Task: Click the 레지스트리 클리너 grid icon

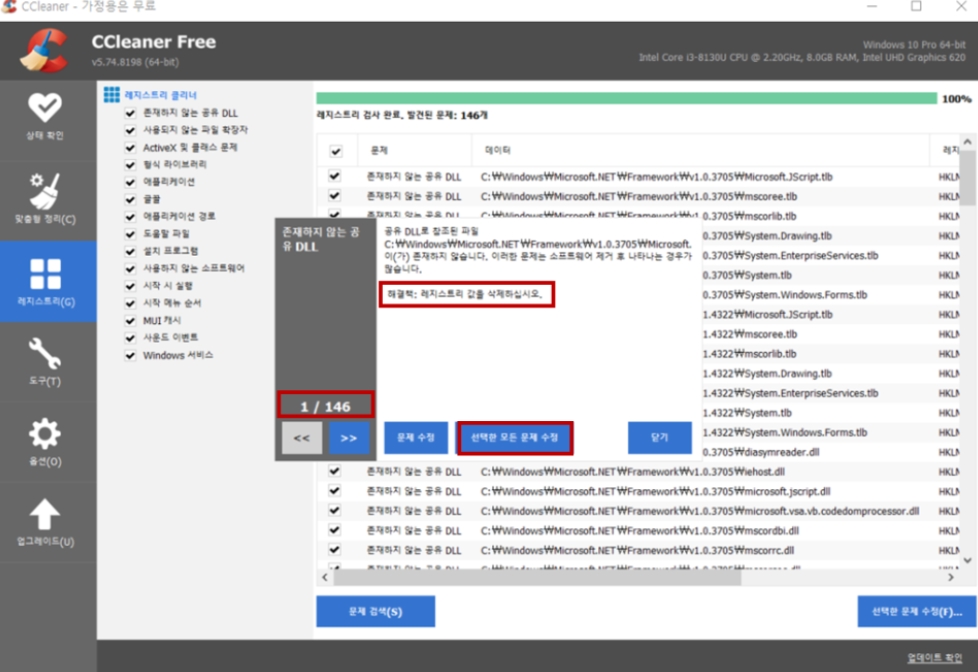Action: point(112,95)
